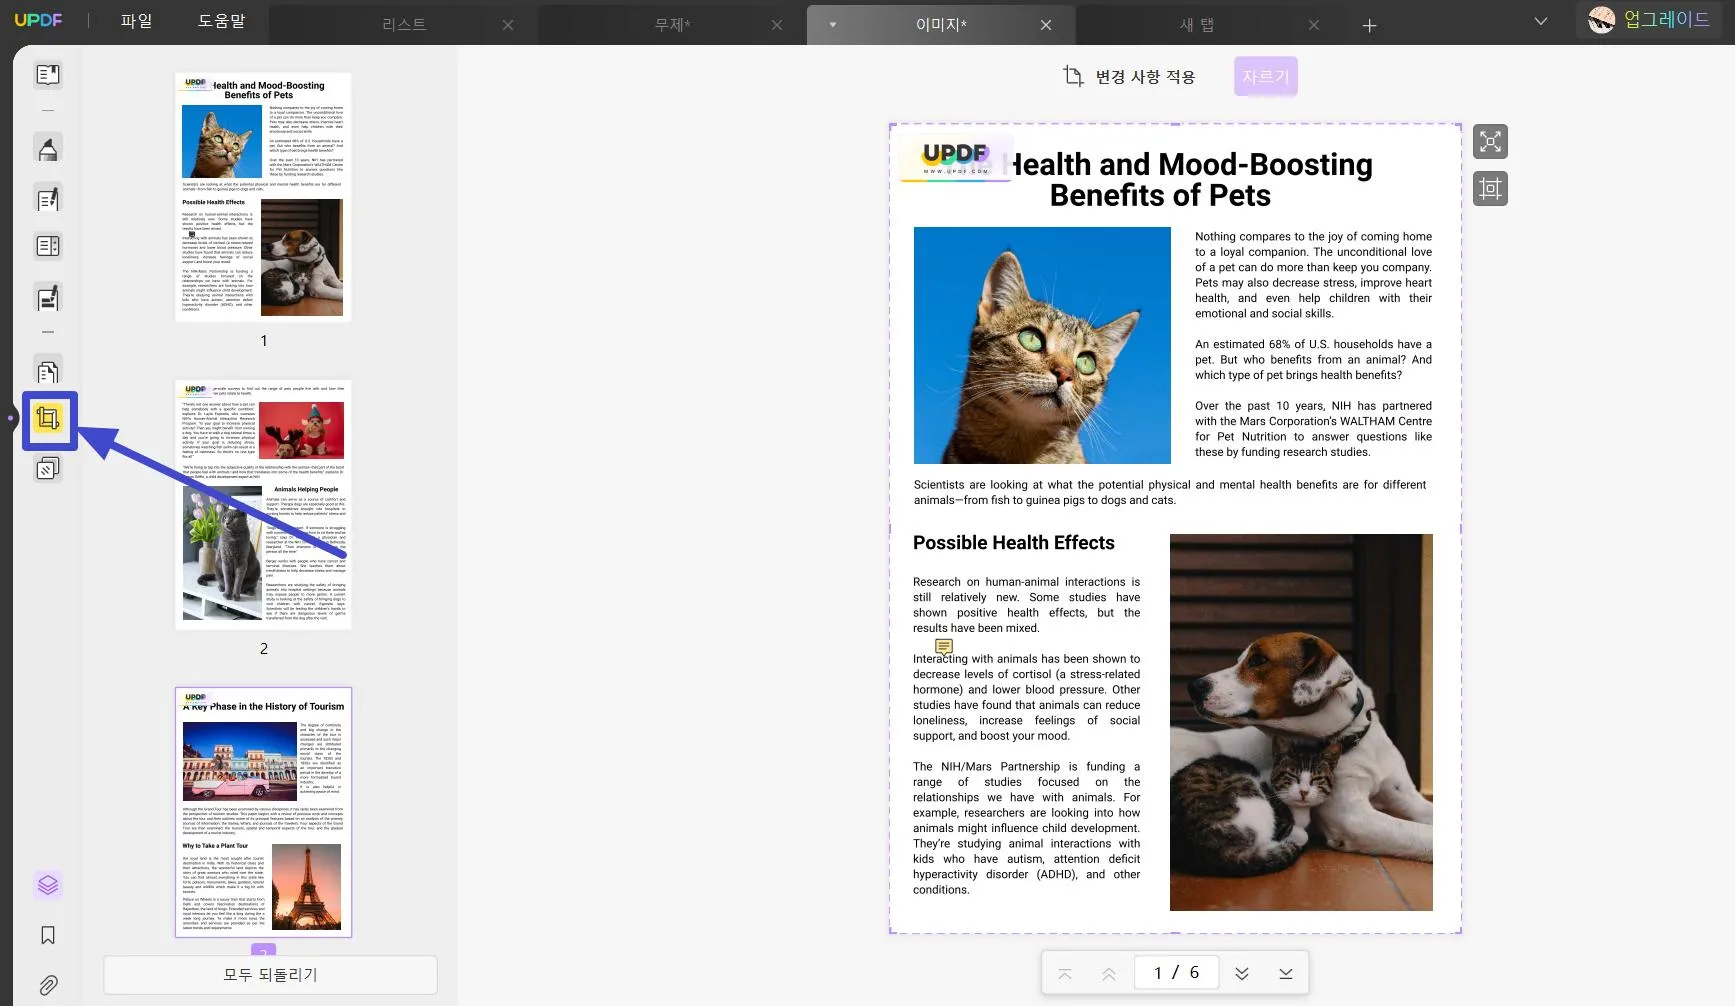Open the Page Tools overlay icon

(47, 468)
